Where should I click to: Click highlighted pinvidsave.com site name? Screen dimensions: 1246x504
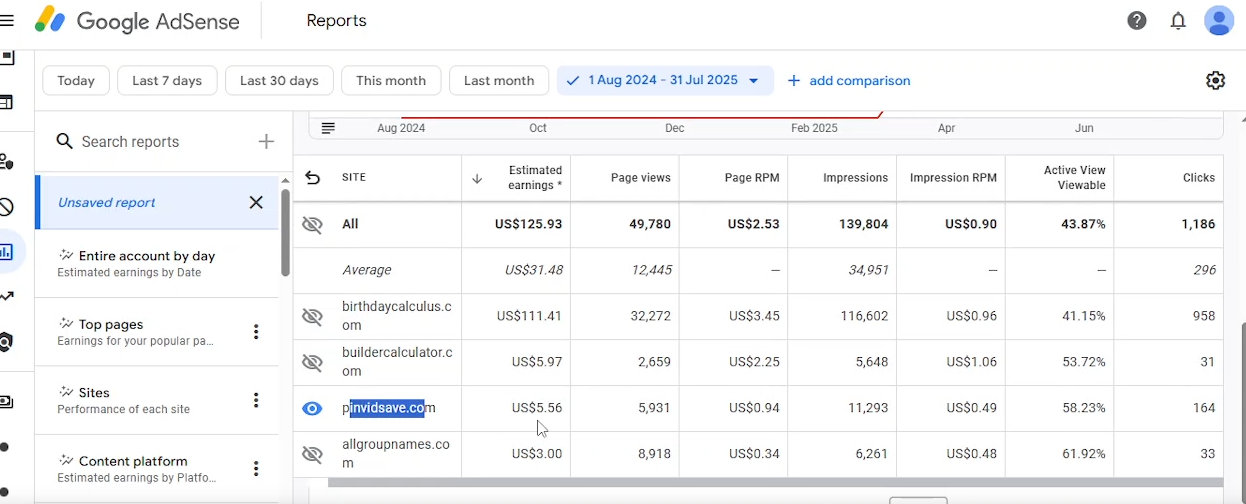point(389,408)
